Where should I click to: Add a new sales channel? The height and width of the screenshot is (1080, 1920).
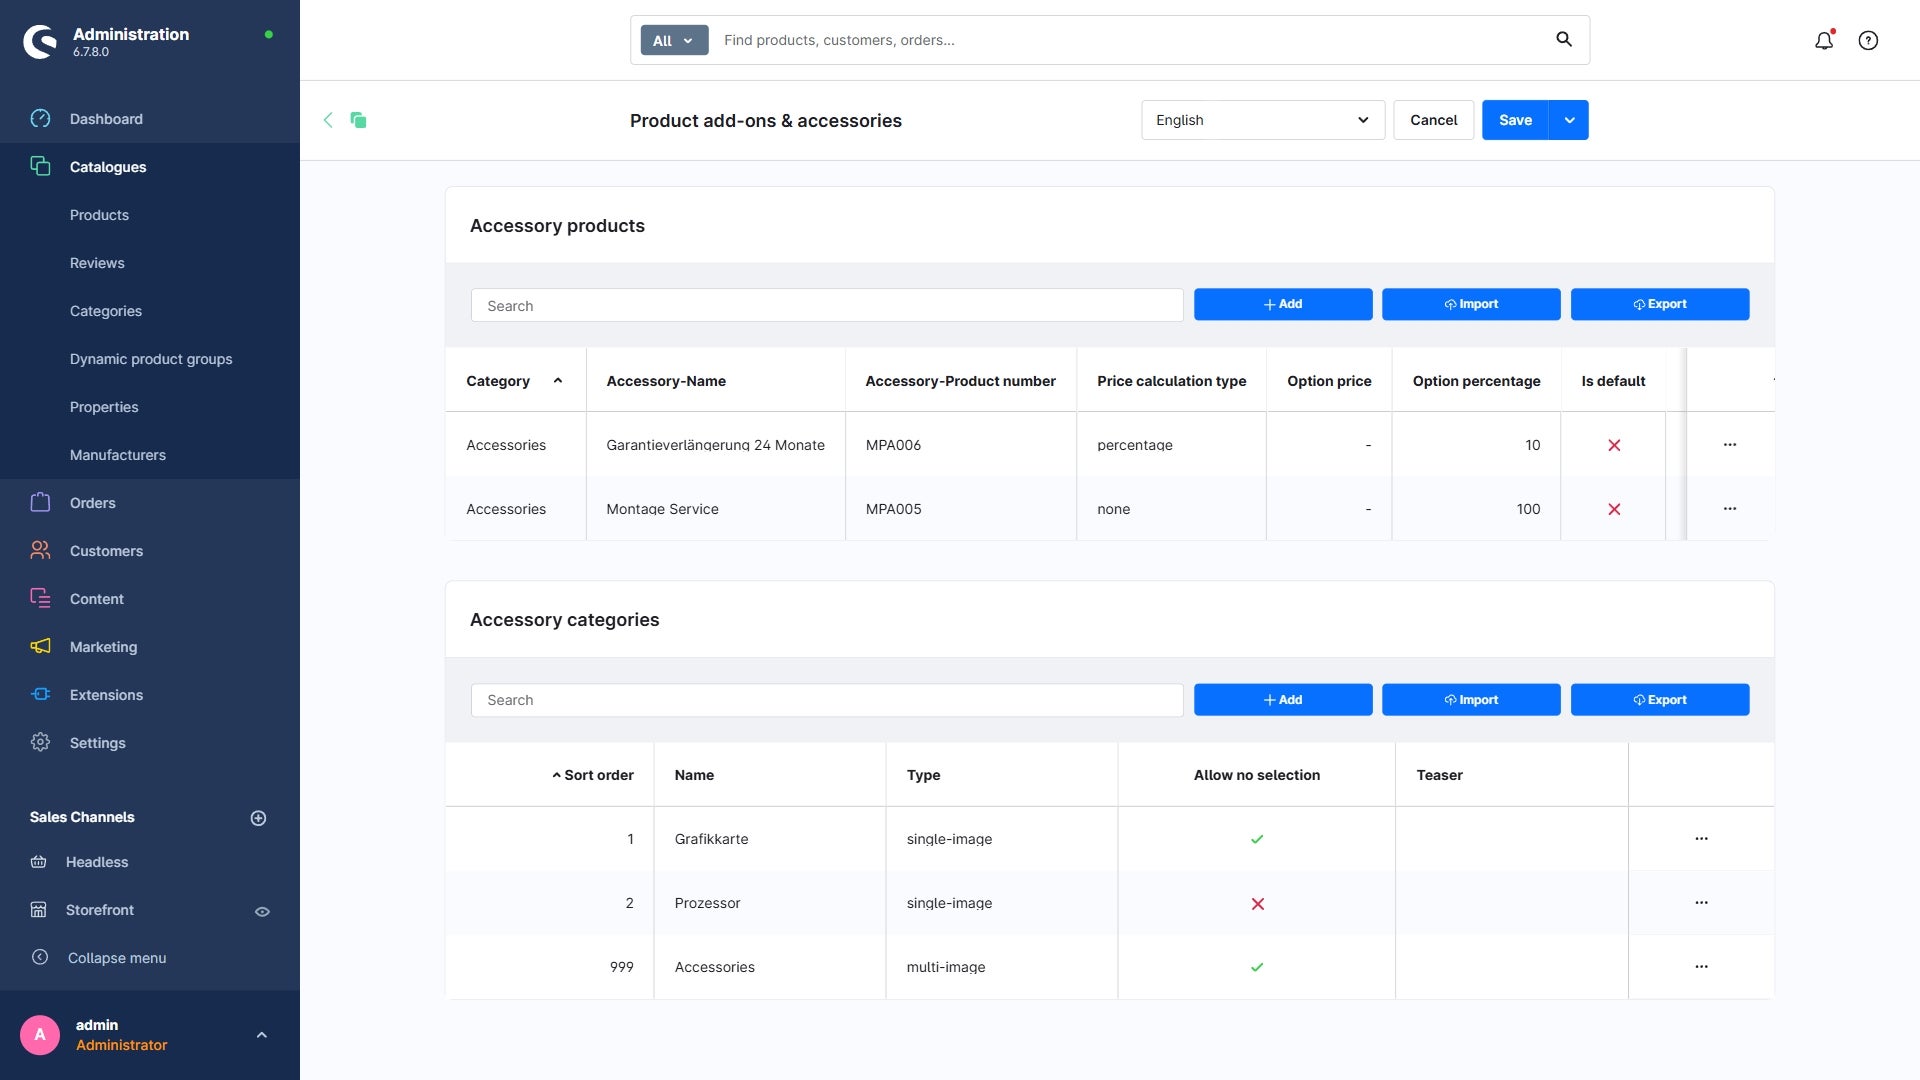point(258,818)
